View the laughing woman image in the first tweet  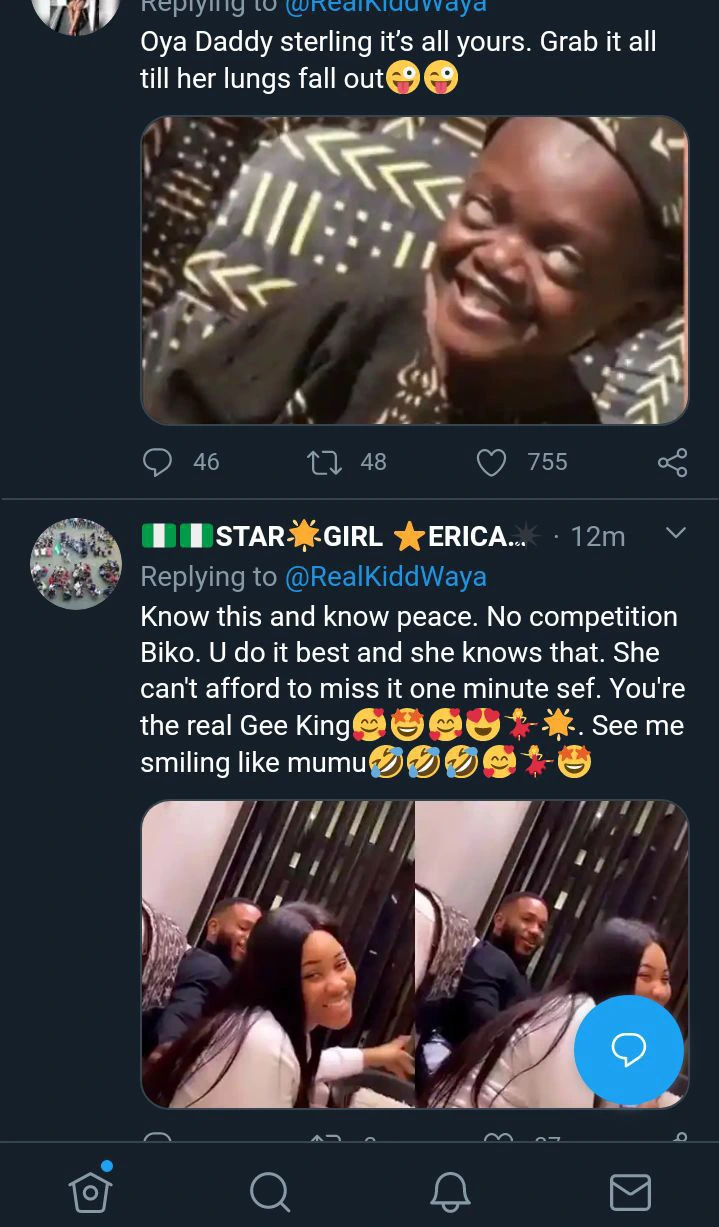(414, 270)
